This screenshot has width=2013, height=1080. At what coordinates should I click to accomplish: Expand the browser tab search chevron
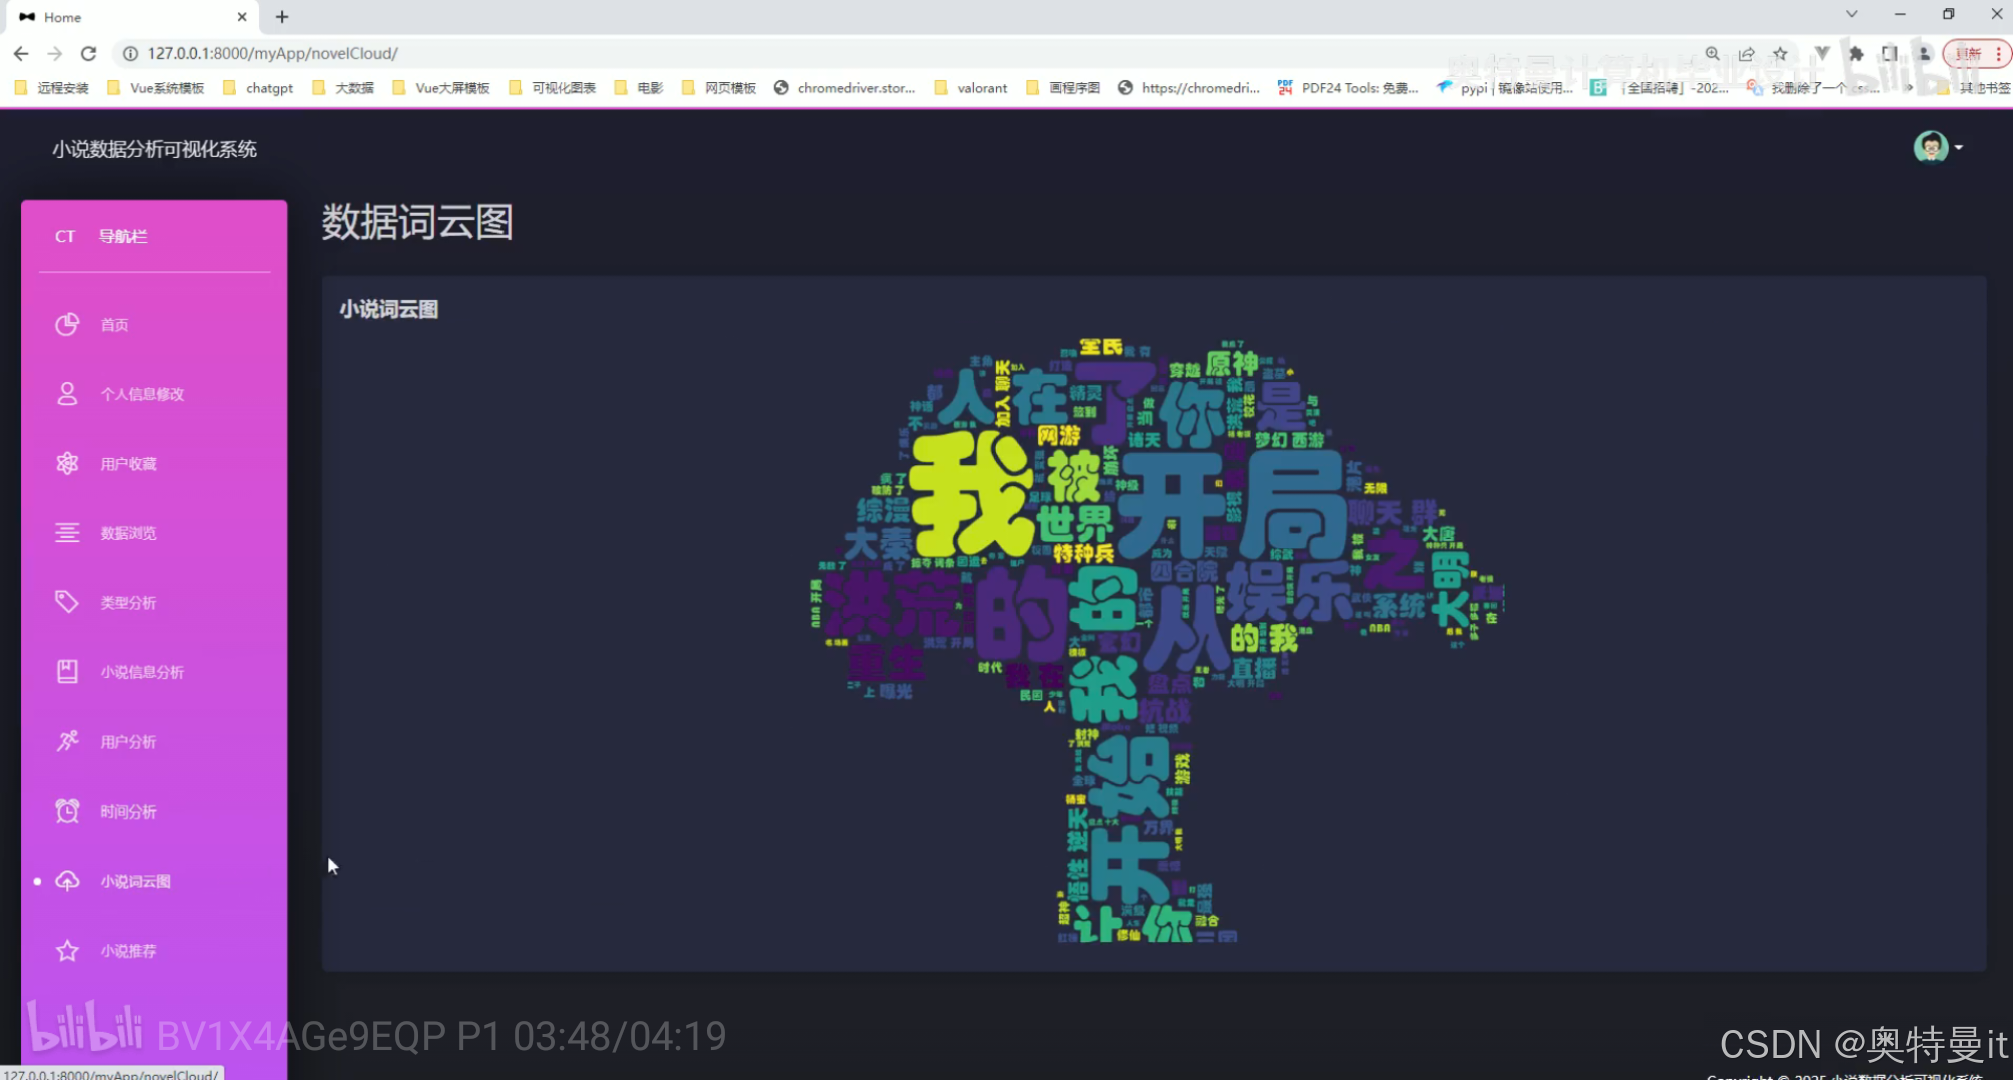pyautogui.click(x=1852, y=14)
